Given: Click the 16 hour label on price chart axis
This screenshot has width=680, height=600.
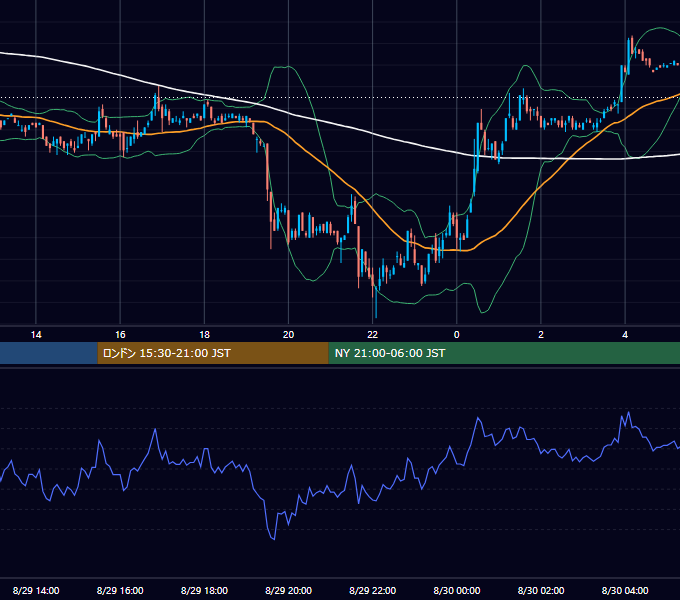Looking at the screenshot, I should [120, 335].
